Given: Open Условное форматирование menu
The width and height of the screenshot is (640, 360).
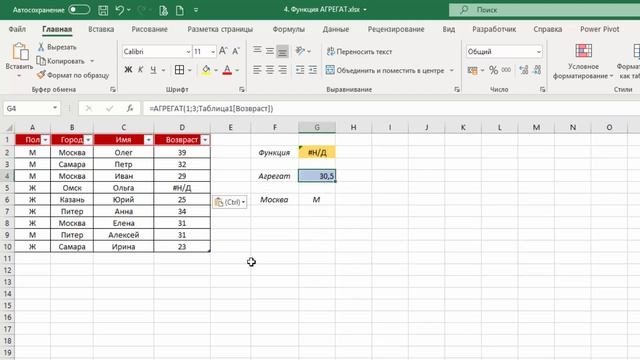Looking at the screenshot, I should 583,61.
